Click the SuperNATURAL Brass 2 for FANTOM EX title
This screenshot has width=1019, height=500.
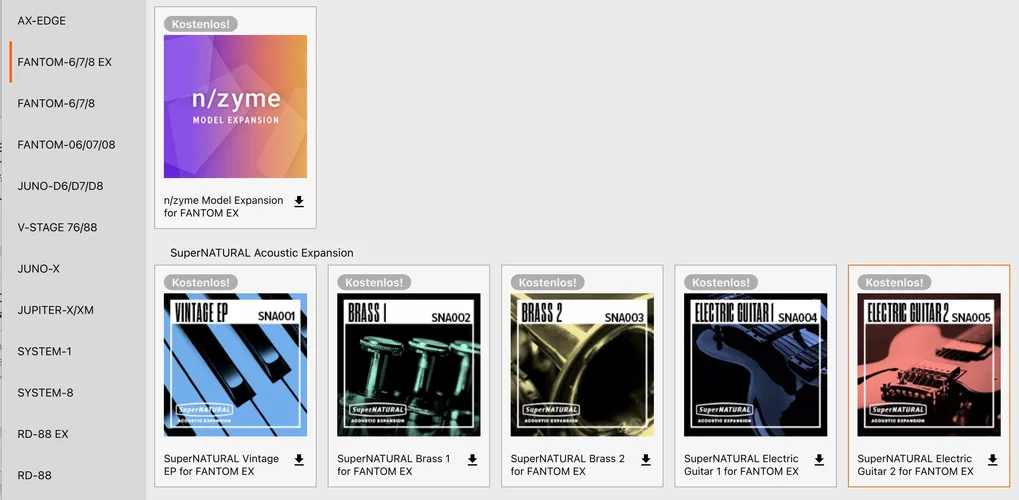(x=568, y=465)
